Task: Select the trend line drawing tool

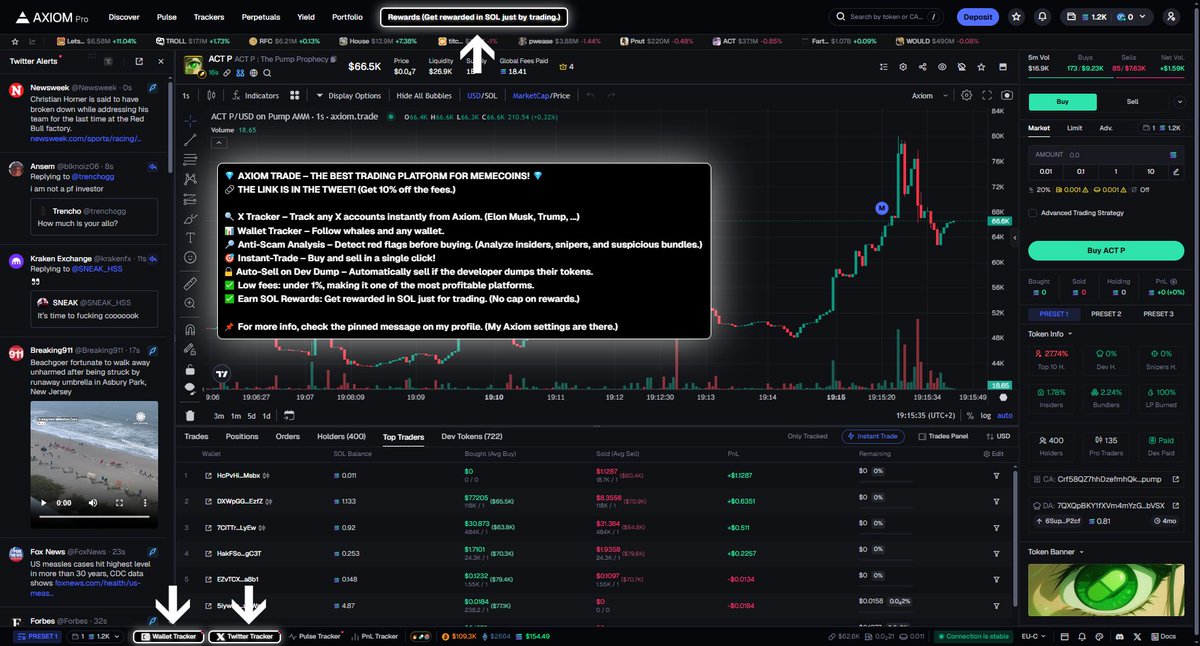Action: tap(190, 138)
